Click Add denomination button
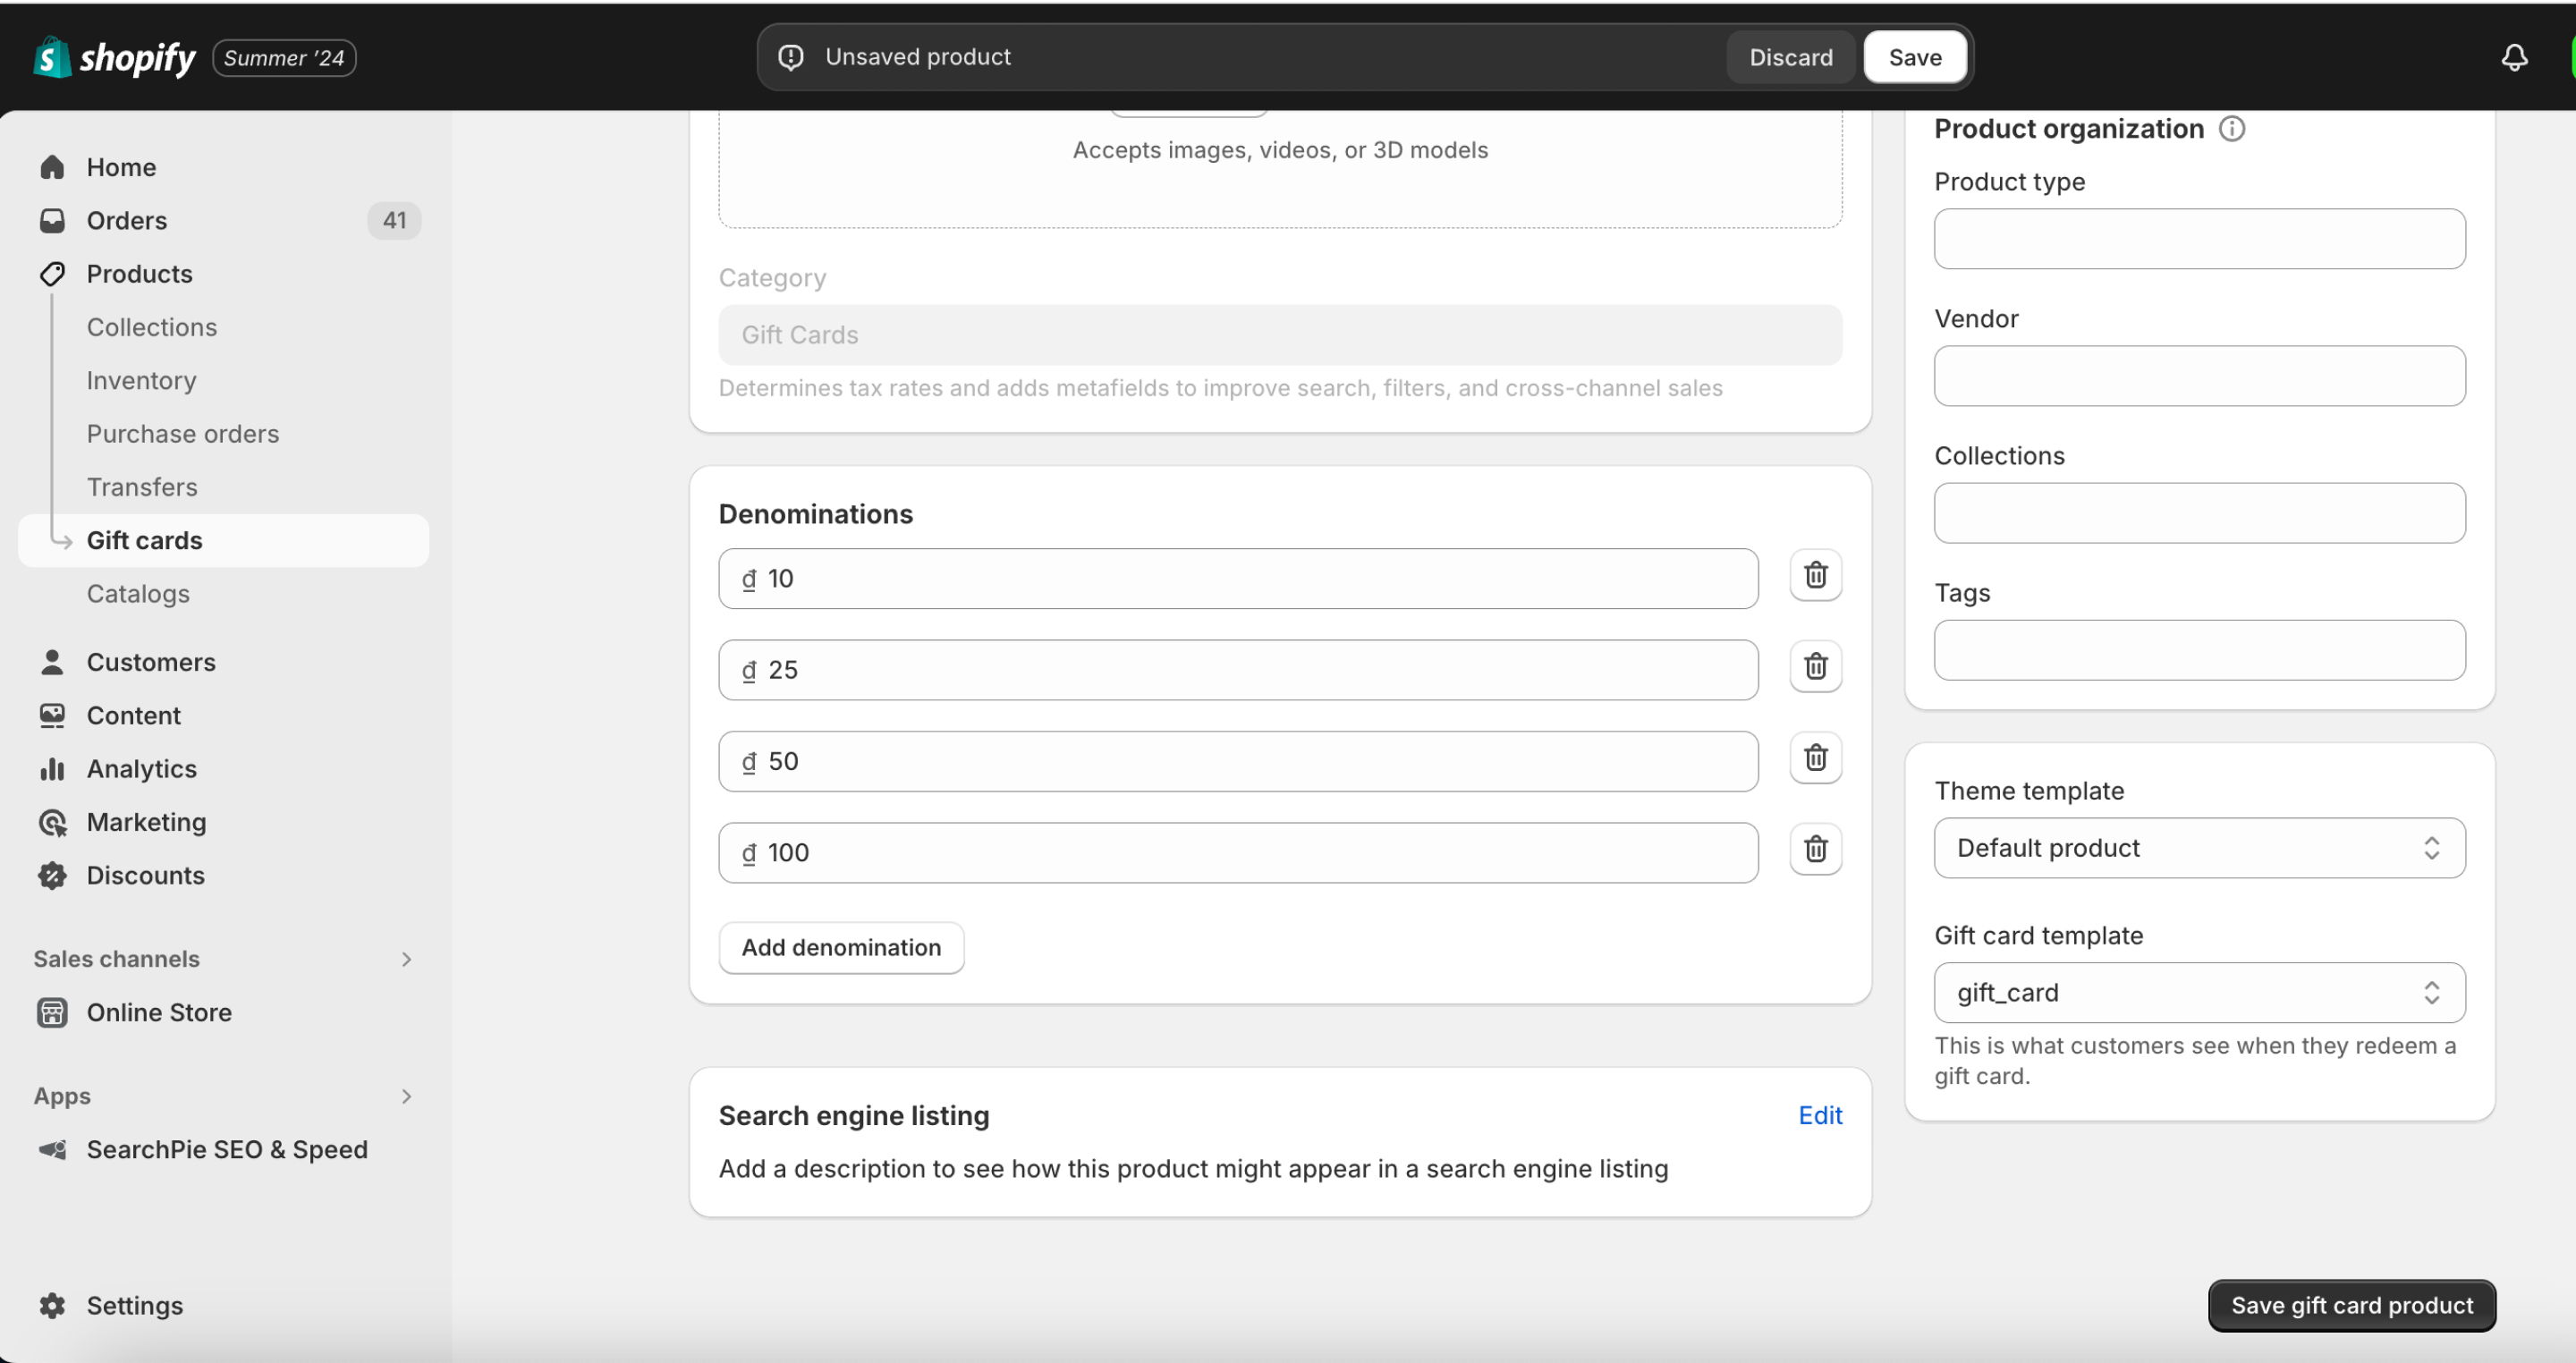Screen dimensions: 2576x1363 pyautogui.click(x=841, y=948)
